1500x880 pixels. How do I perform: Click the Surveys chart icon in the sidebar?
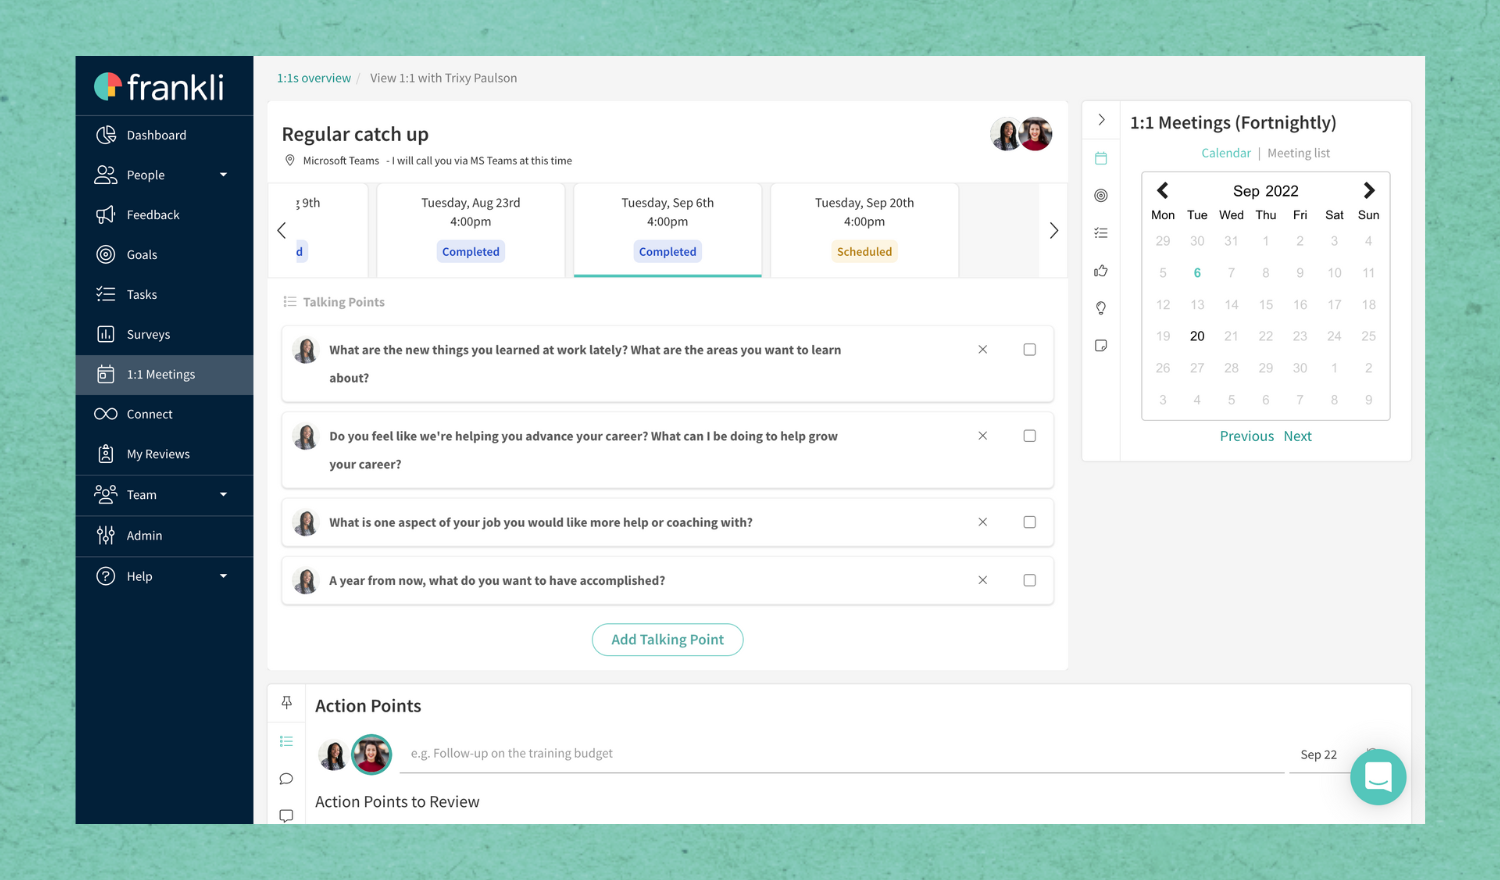click(x=107, y=334)
